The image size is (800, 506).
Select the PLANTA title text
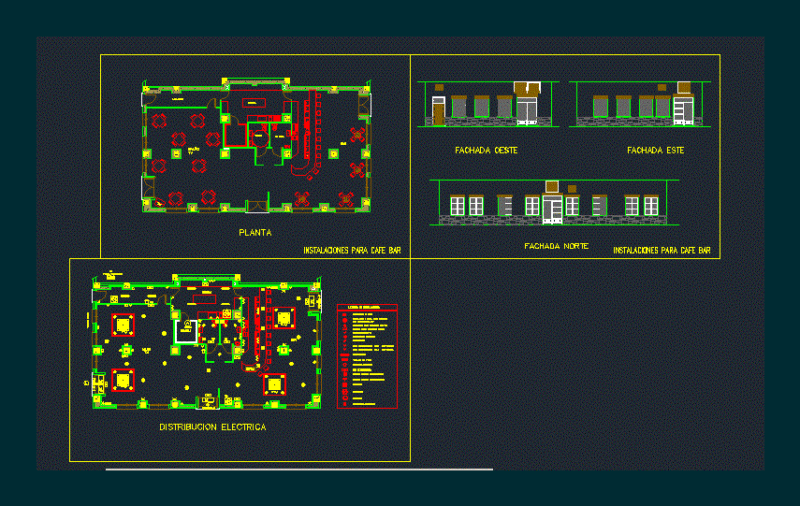(255, 233)
